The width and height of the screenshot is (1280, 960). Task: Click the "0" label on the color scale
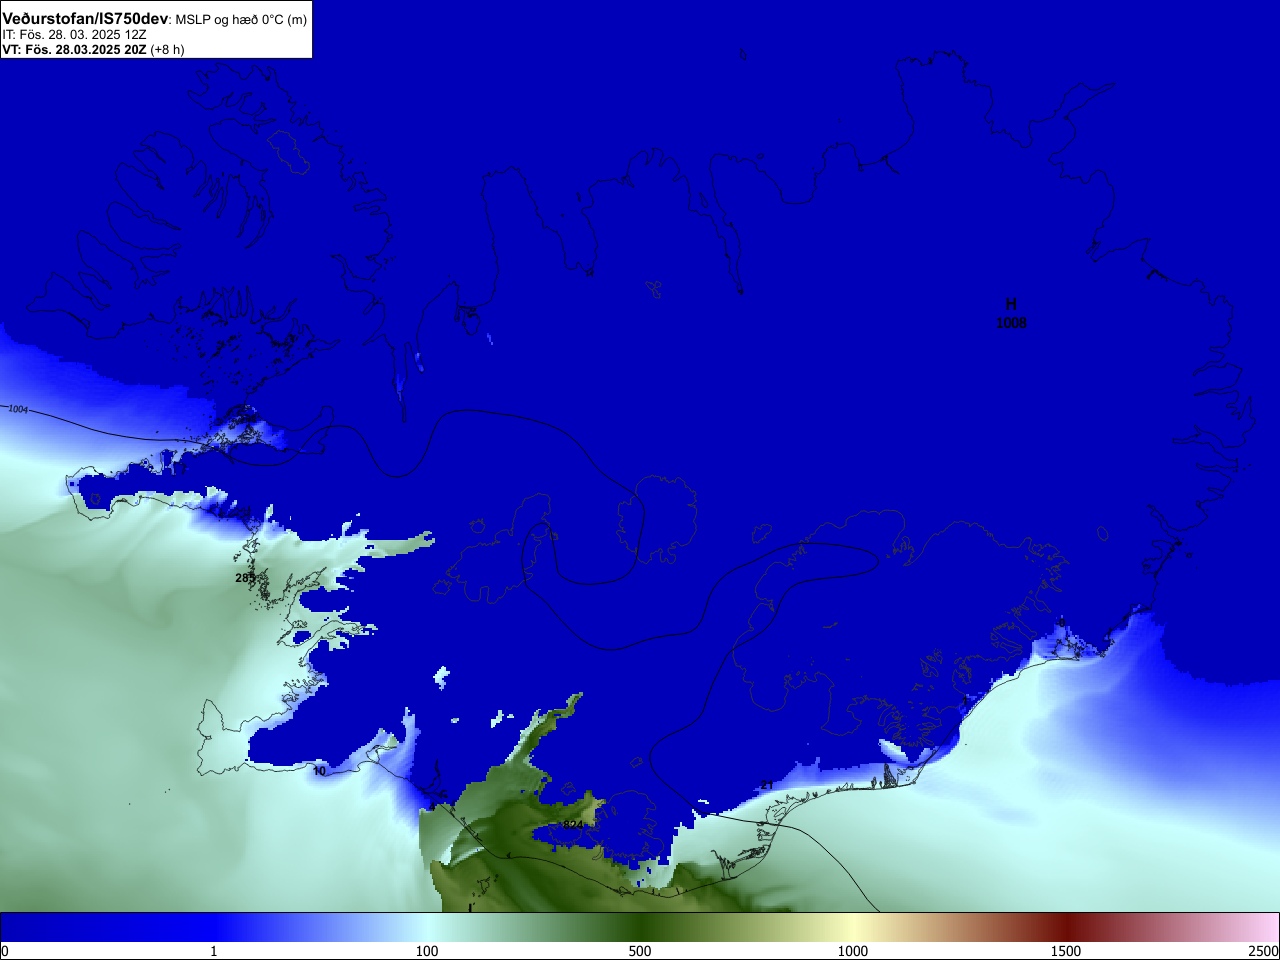pyautogui.click(x=5, y=951)
